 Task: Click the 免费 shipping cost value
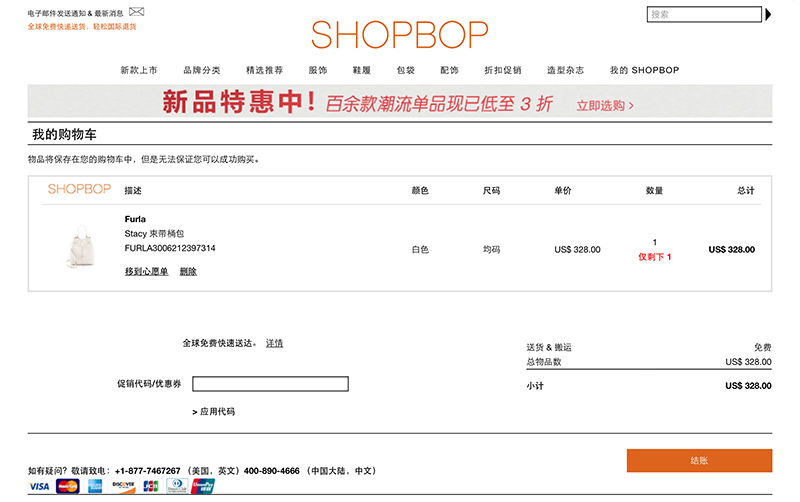[x=763, y=347]
